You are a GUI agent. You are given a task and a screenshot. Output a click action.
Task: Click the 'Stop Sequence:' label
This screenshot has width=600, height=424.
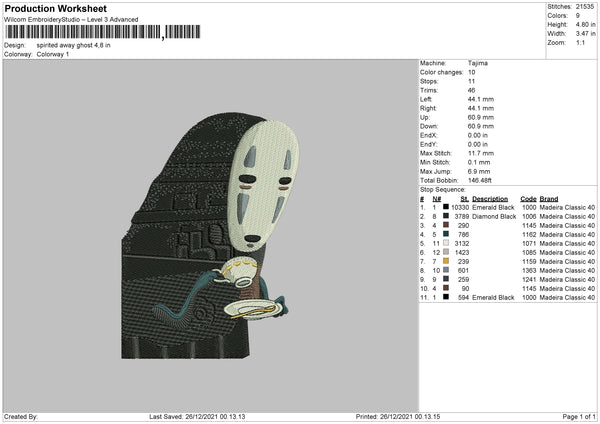(x=443, y=190)
